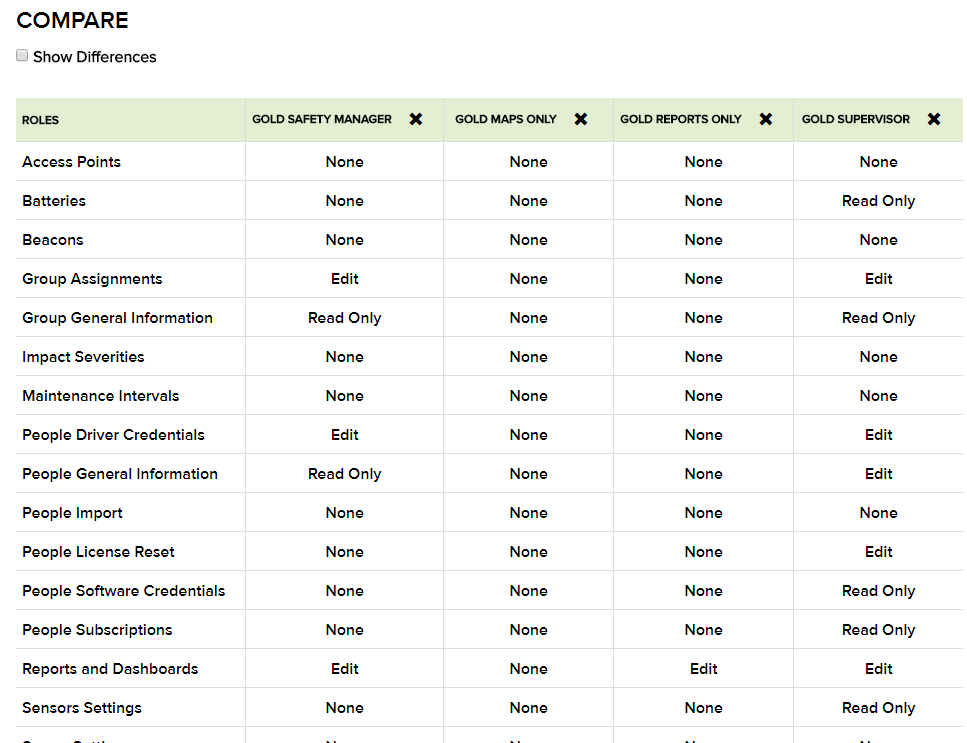Remove Gold Maps Only column via X icon
The height and width of the screenshot is (743, 967).
pos(580,119)
